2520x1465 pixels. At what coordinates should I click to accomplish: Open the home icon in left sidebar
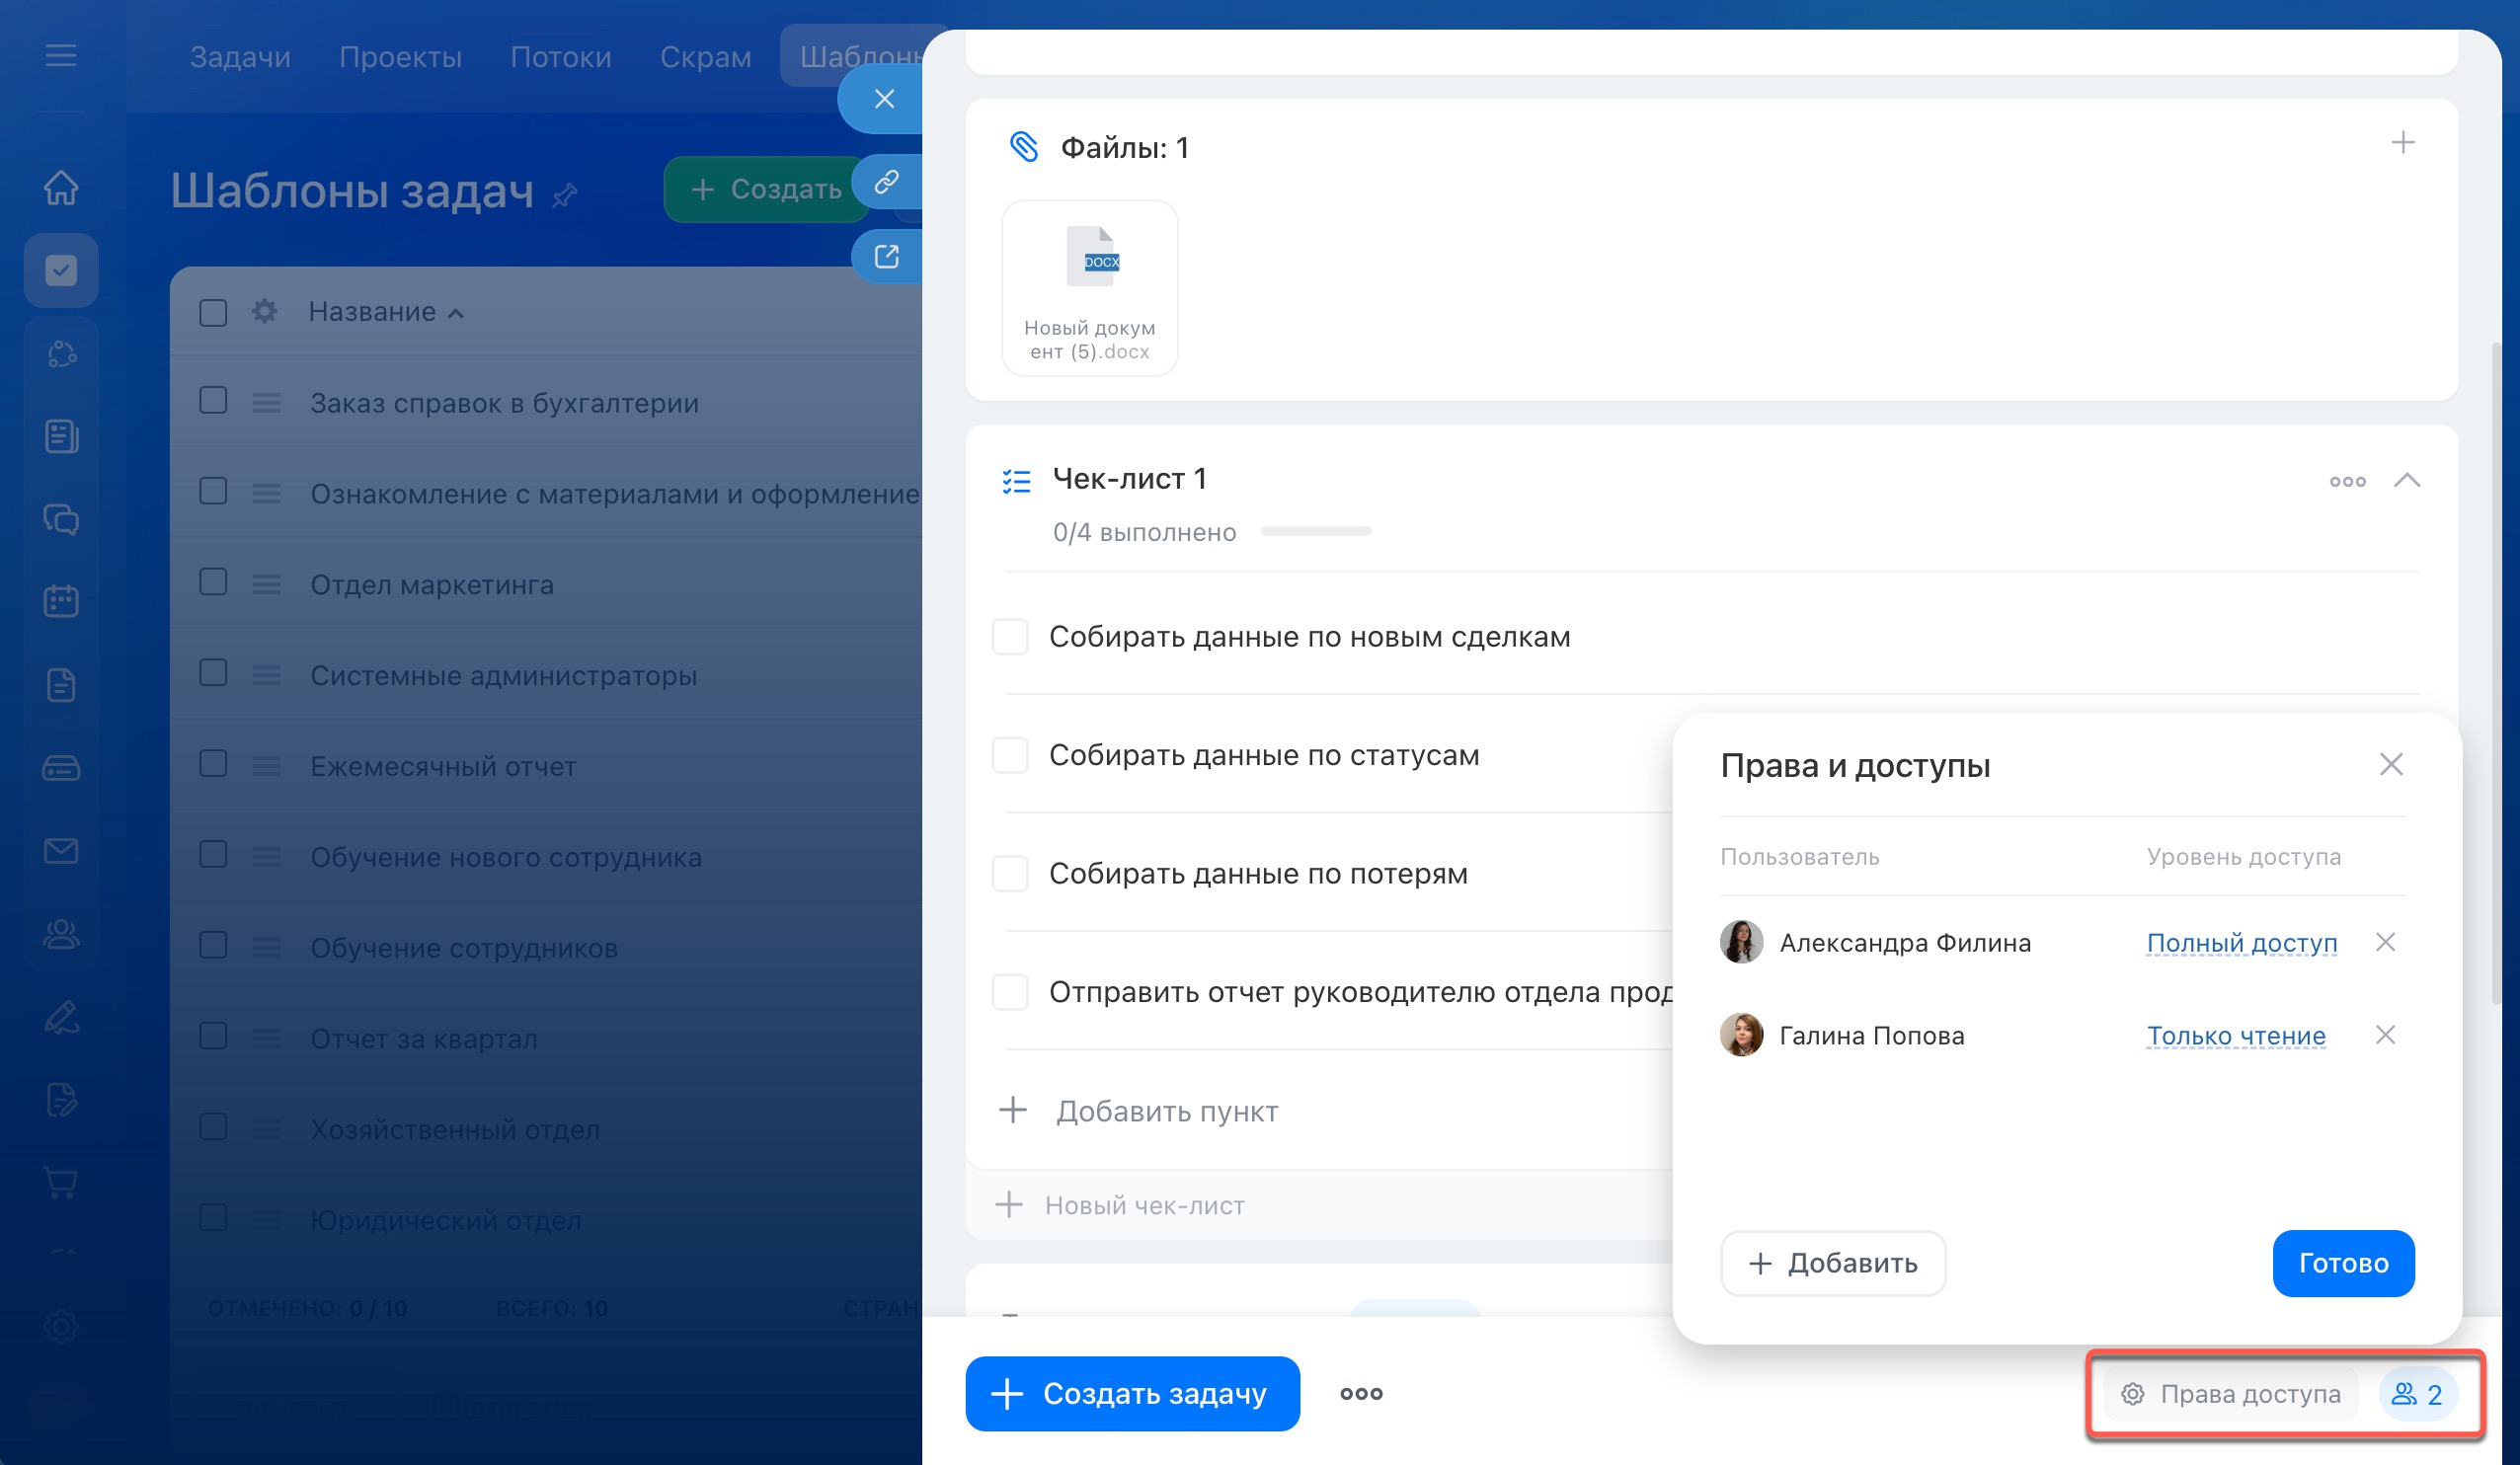[x=61, y=187]
